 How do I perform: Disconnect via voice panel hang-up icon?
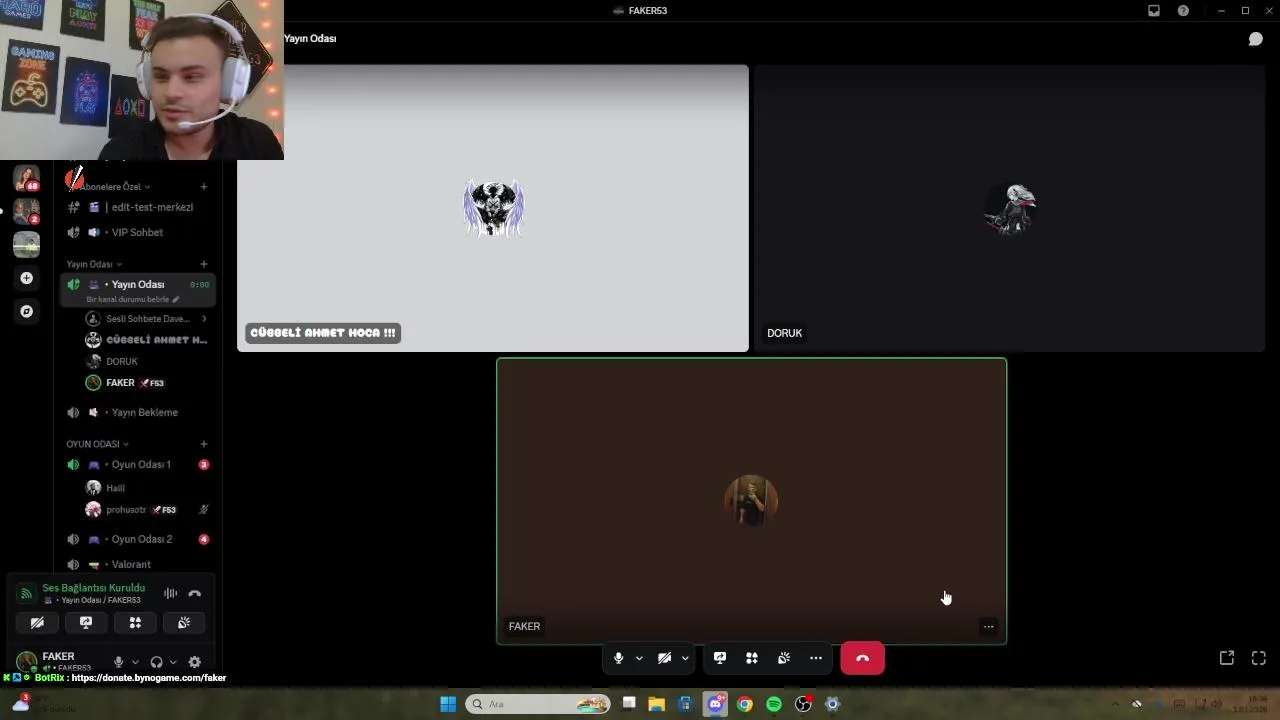pos(195,593)
